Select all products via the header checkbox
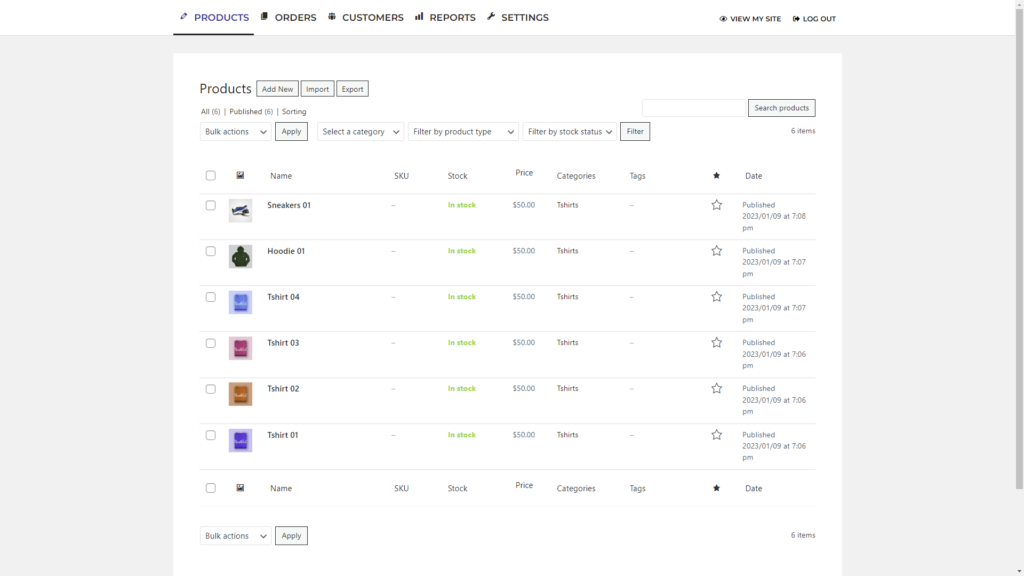The width and height of the screenshot is (1024, 576). (x=211, y=175)
